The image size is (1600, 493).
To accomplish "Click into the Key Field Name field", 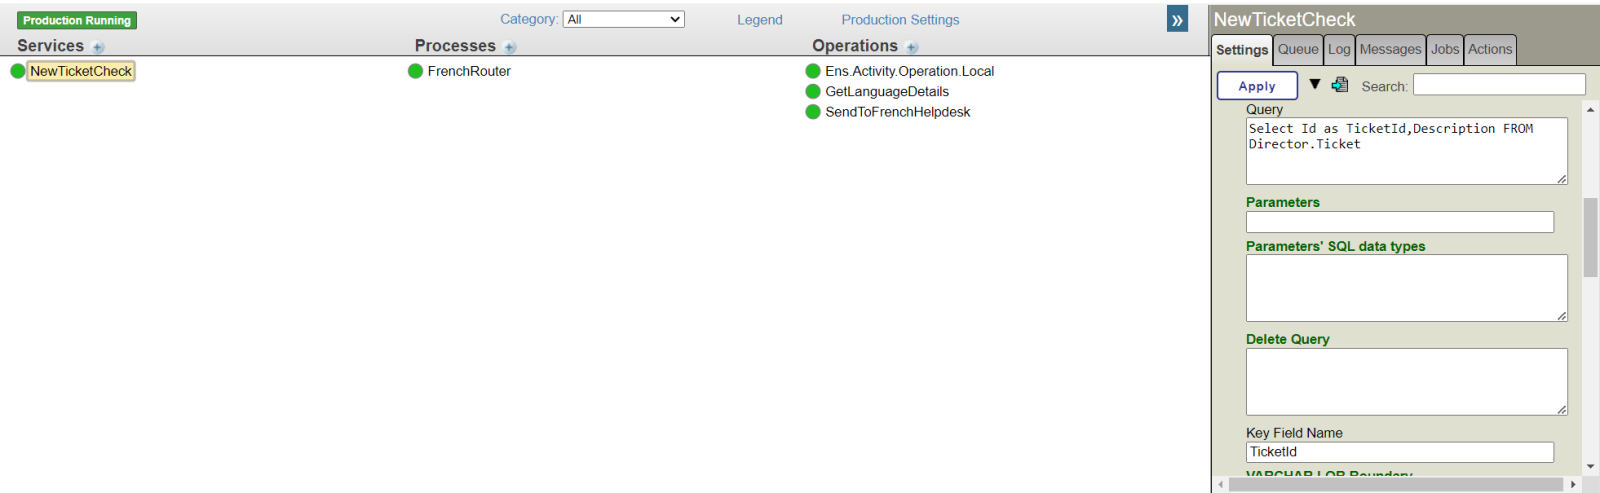I will pyautogui.click(x=1399, y=452).
